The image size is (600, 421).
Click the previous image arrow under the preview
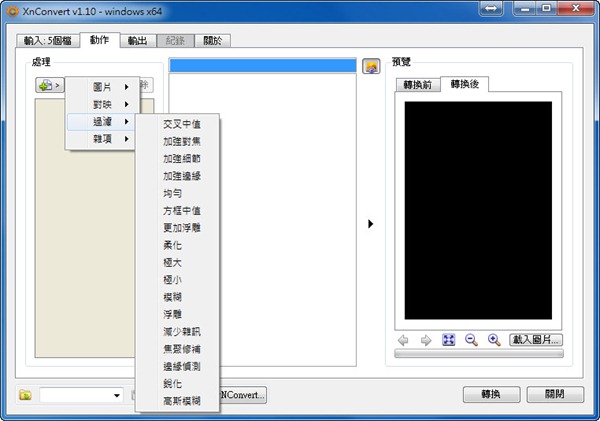403,340
